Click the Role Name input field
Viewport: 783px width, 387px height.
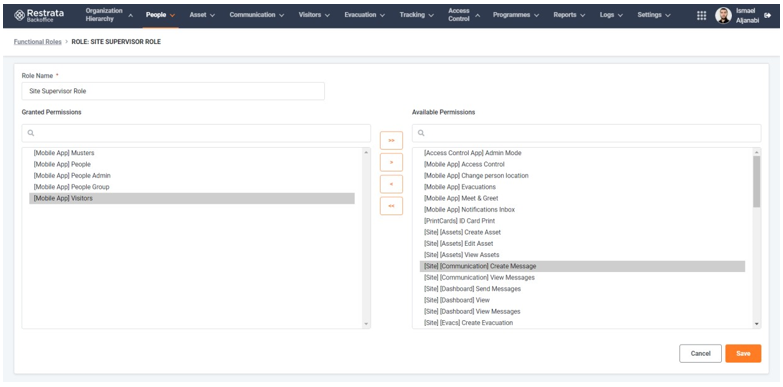pos(173,91)
